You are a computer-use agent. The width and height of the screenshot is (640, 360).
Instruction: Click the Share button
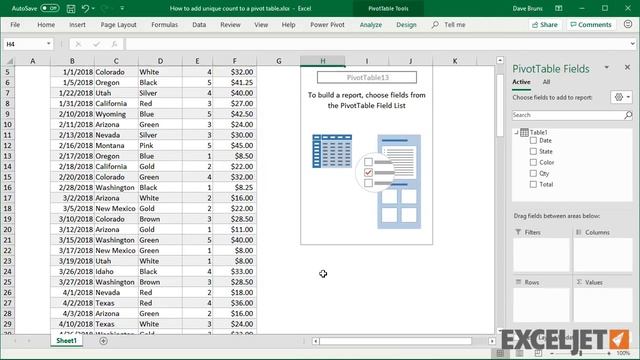545,24
